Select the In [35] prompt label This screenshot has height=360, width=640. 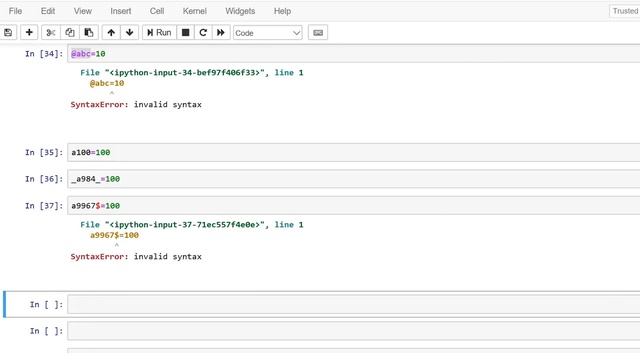click(44, 153)
